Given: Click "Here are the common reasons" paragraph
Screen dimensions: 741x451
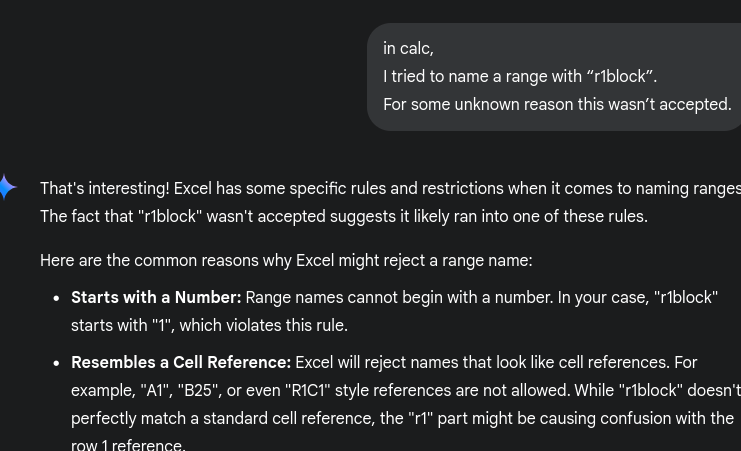Looking at the screenshot, I should (x=286, y=260).
